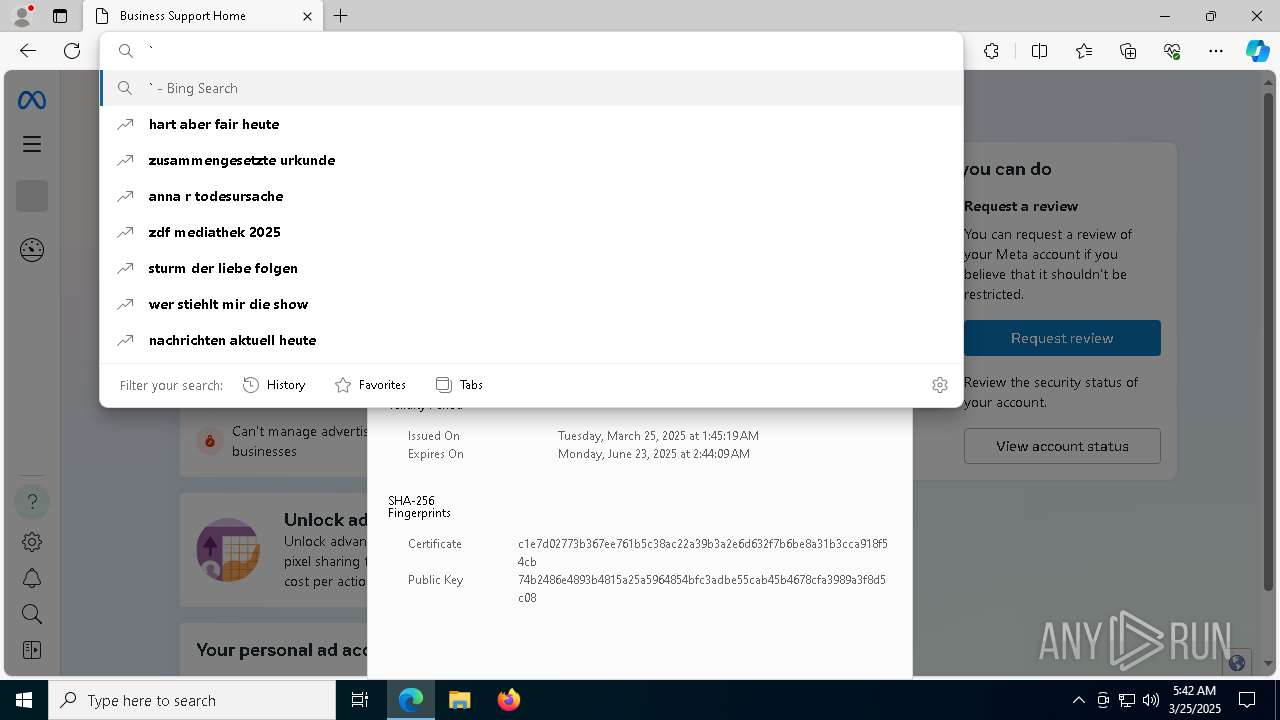The height and width of the screenshot is (720, 1280).
Task: Toggle split screen view icon
Action: pos(1039,51)
